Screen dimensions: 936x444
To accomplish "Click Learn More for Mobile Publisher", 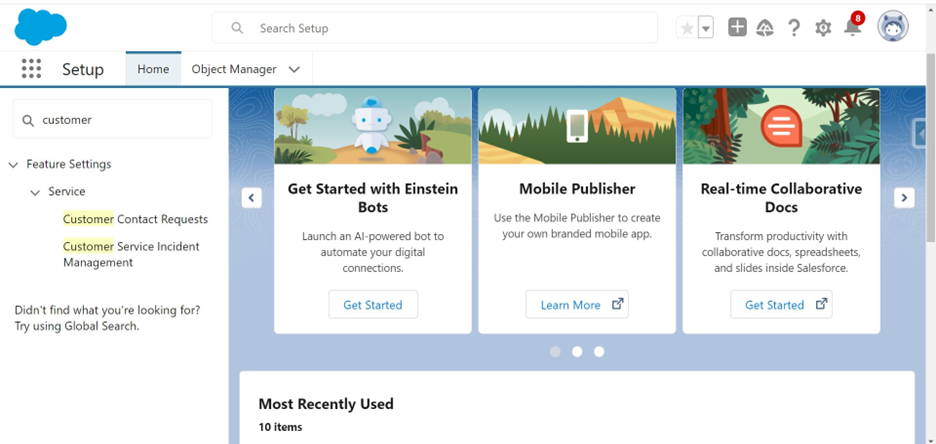I will click(577, 304).
